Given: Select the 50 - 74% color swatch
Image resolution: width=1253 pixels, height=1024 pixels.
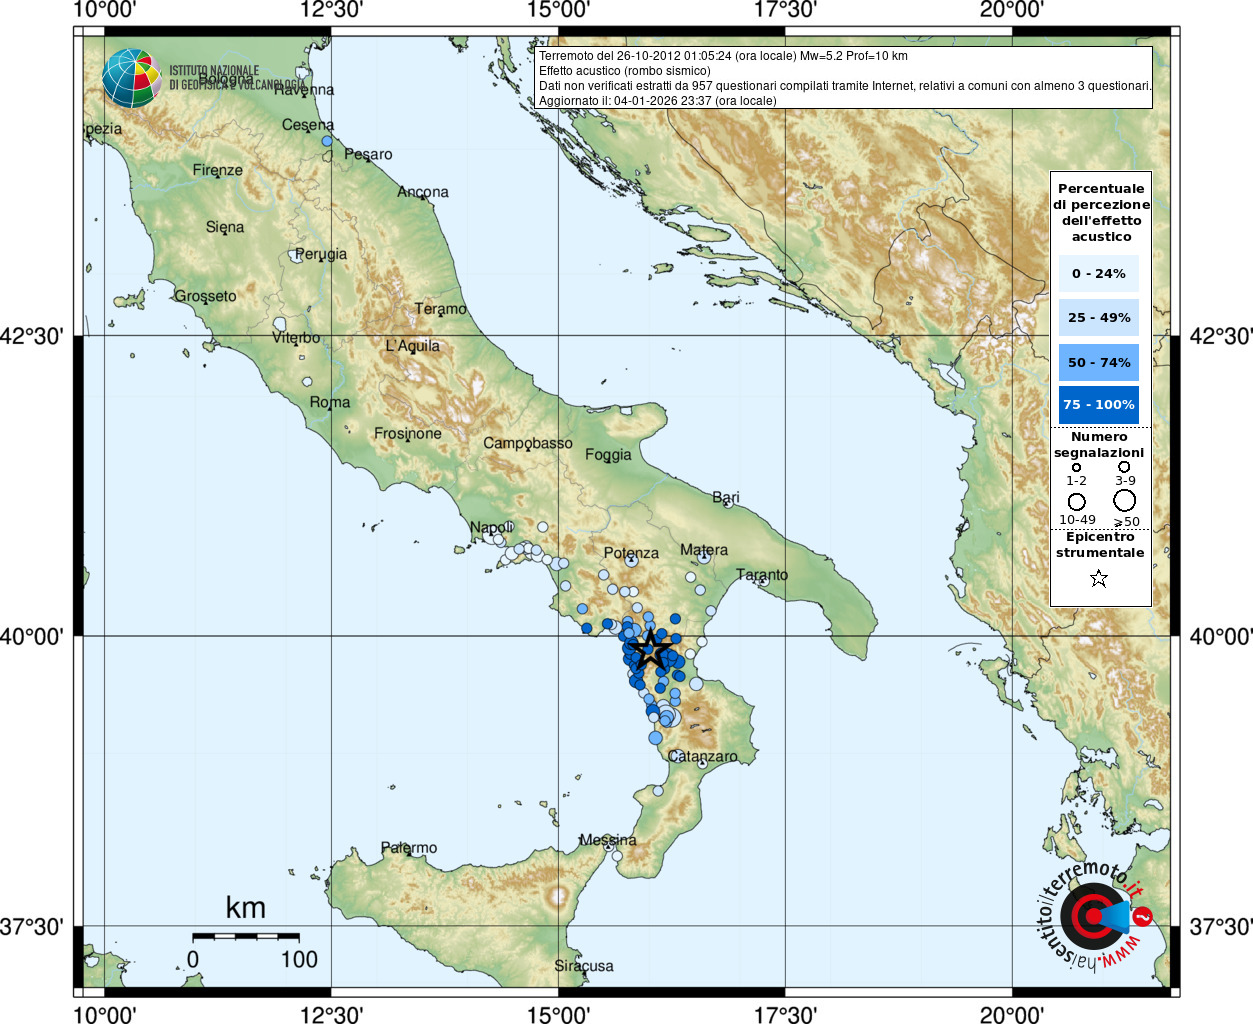Looking at the screenshot, I should click(x=1099, y=362).
